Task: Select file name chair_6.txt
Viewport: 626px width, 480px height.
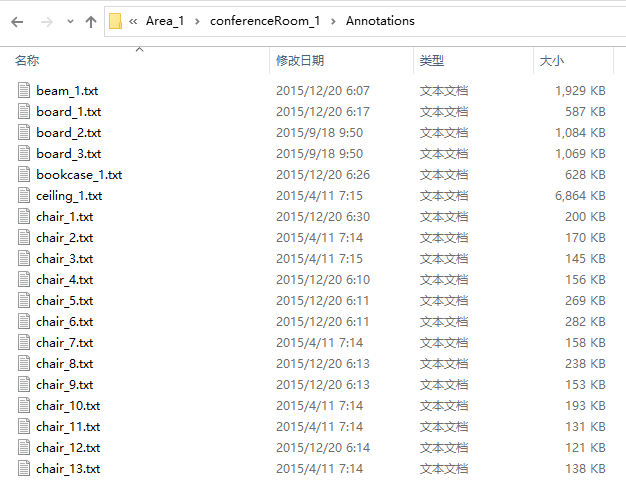Action: pyautogui.click(x=65, y=322)
